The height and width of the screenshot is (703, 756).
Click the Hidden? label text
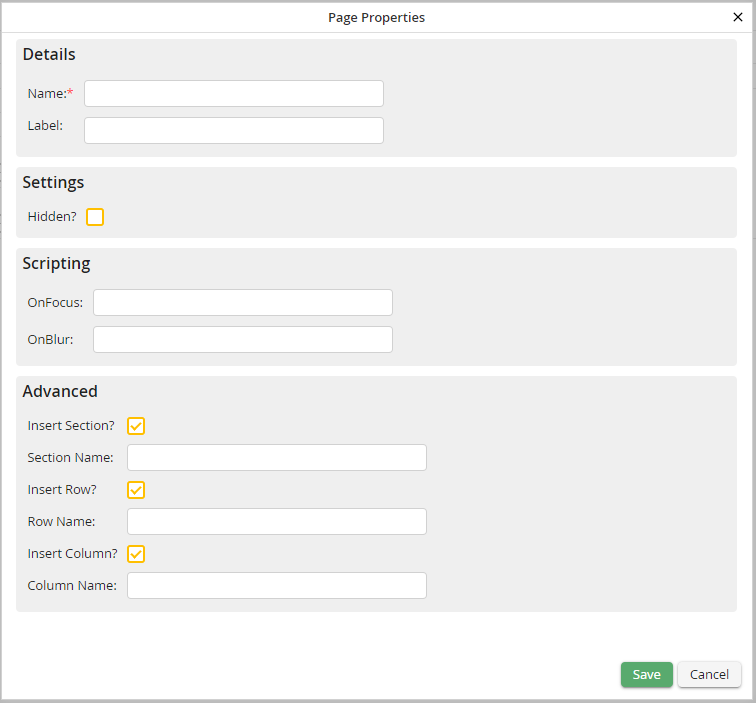click(x=52, y=217)
